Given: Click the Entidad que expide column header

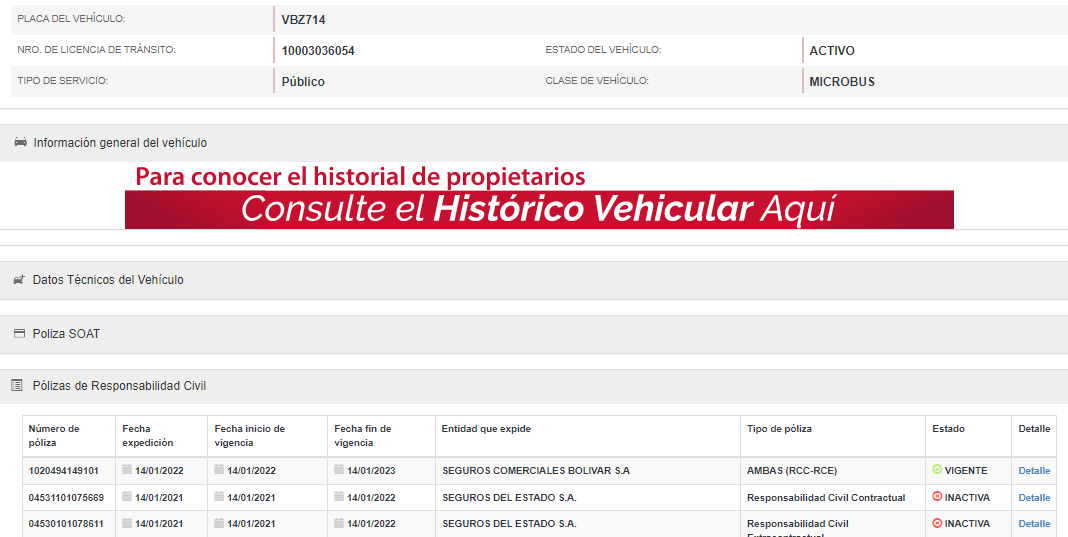Looking at the screenshot, I should tap(486, 429).
